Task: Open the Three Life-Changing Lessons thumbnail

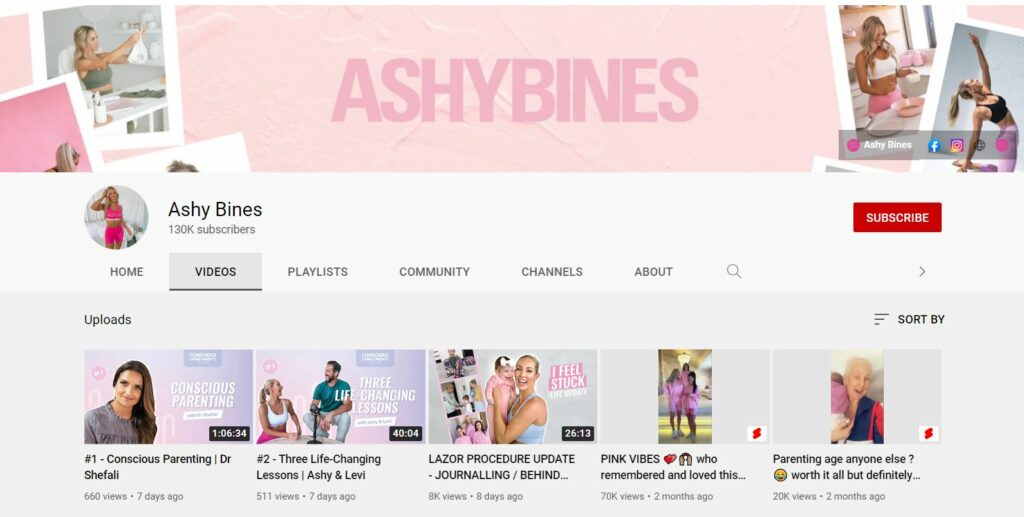Action: 340,396
